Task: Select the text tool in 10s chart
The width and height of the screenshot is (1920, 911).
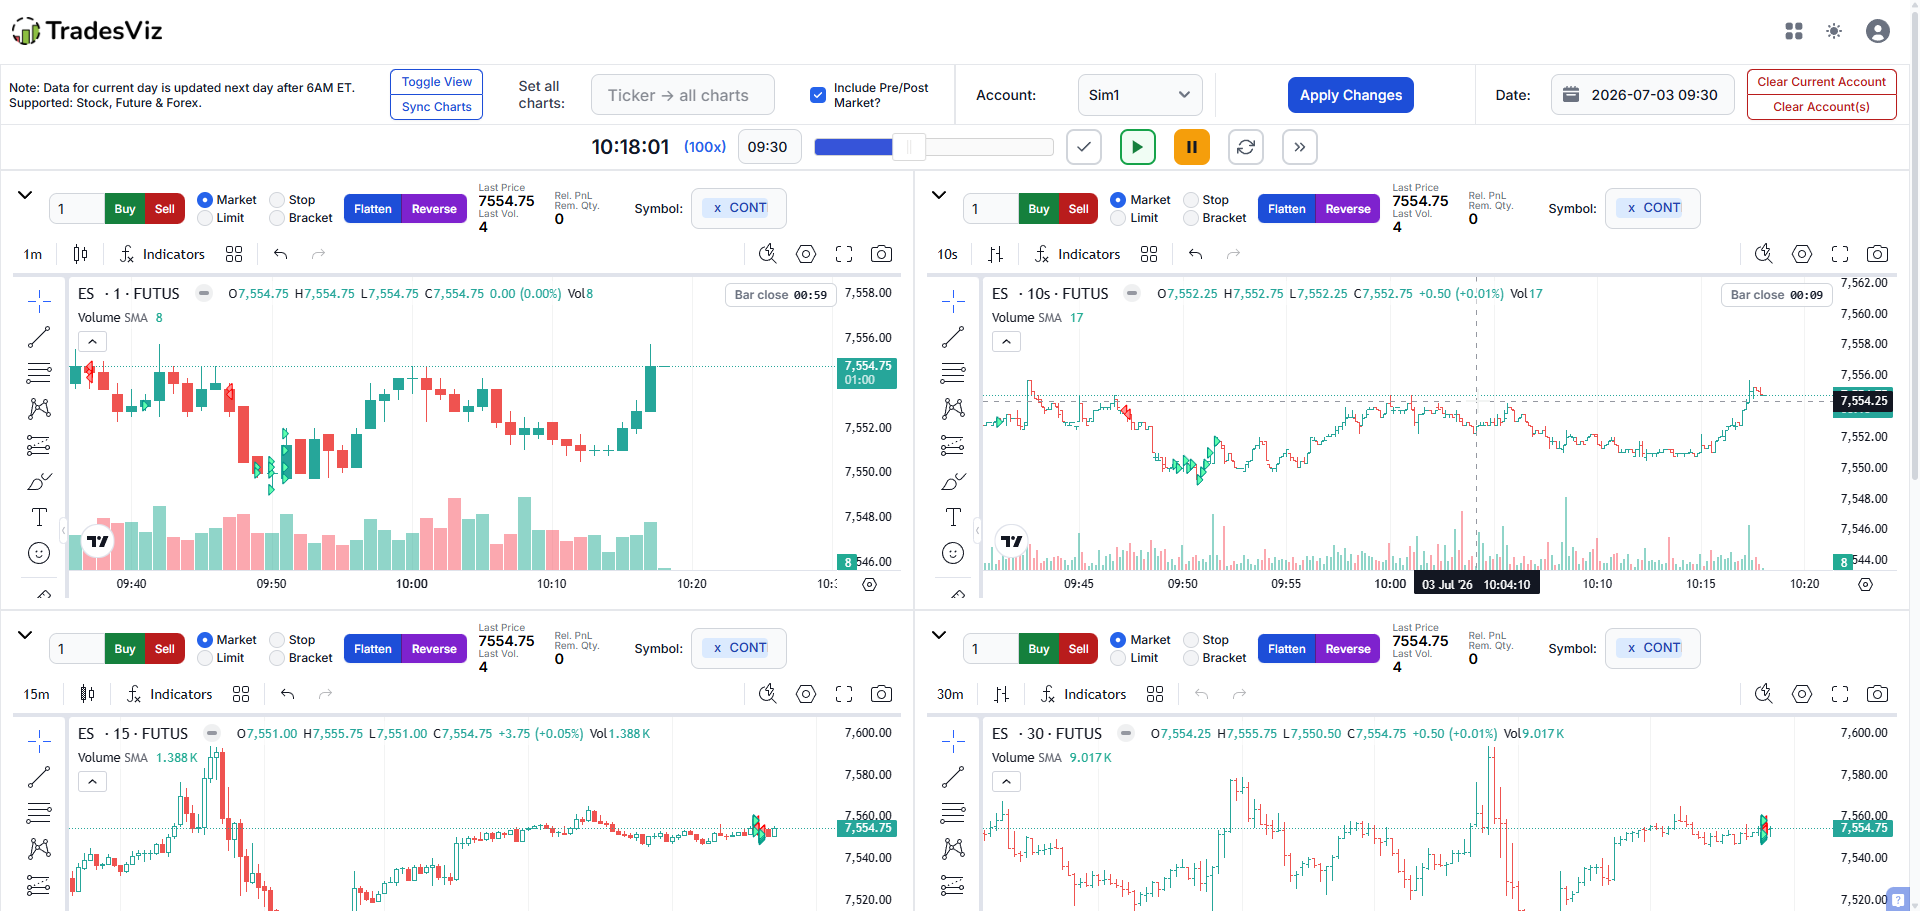Action: point(953,517)
